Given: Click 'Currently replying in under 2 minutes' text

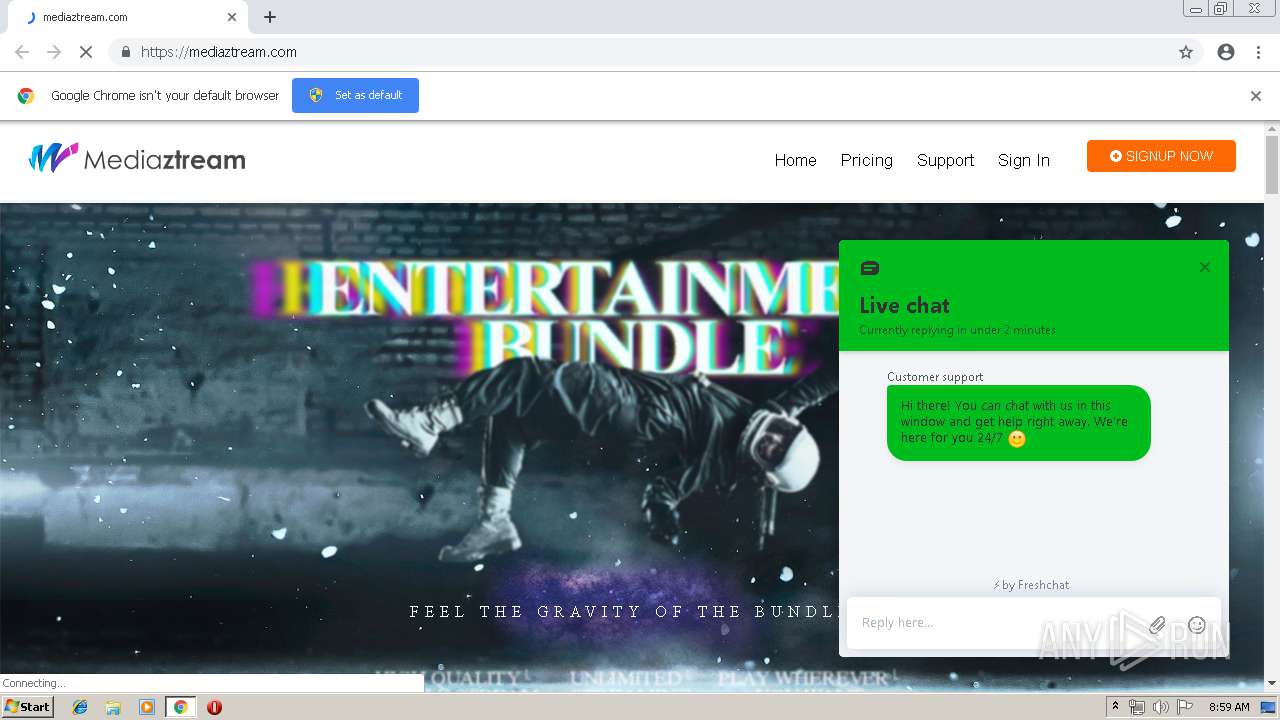Looking at the screenshot, I should 957,330.
